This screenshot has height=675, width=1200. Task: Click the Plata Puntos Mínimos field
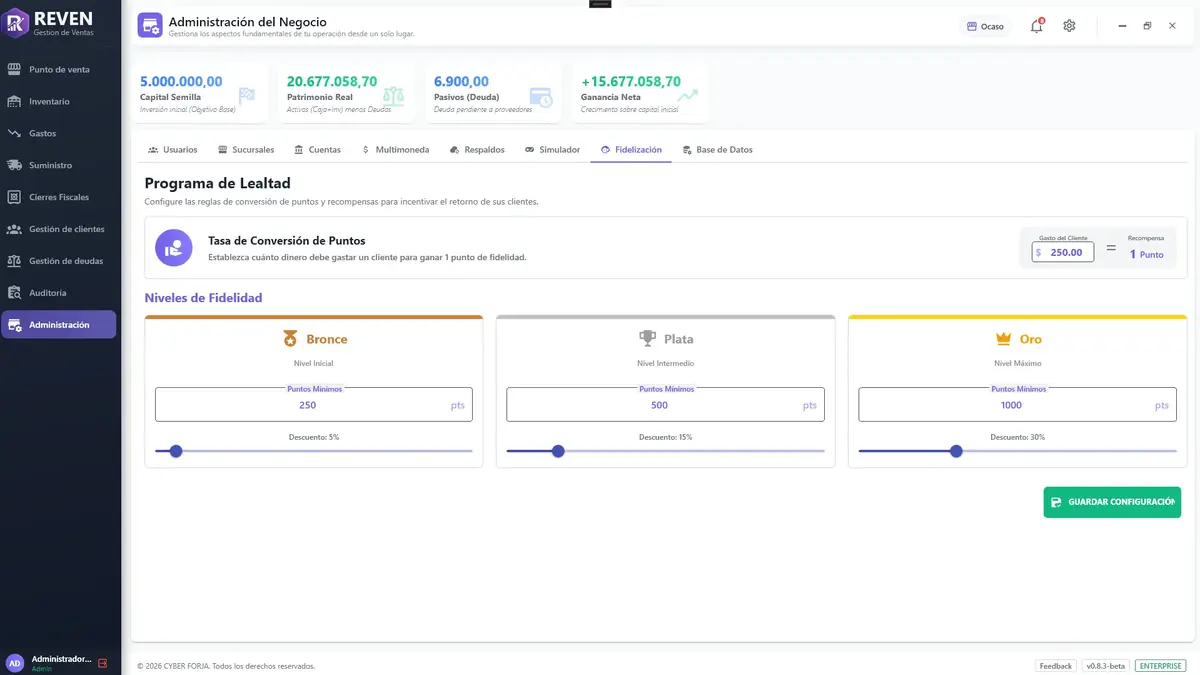[x=665, y=405]
